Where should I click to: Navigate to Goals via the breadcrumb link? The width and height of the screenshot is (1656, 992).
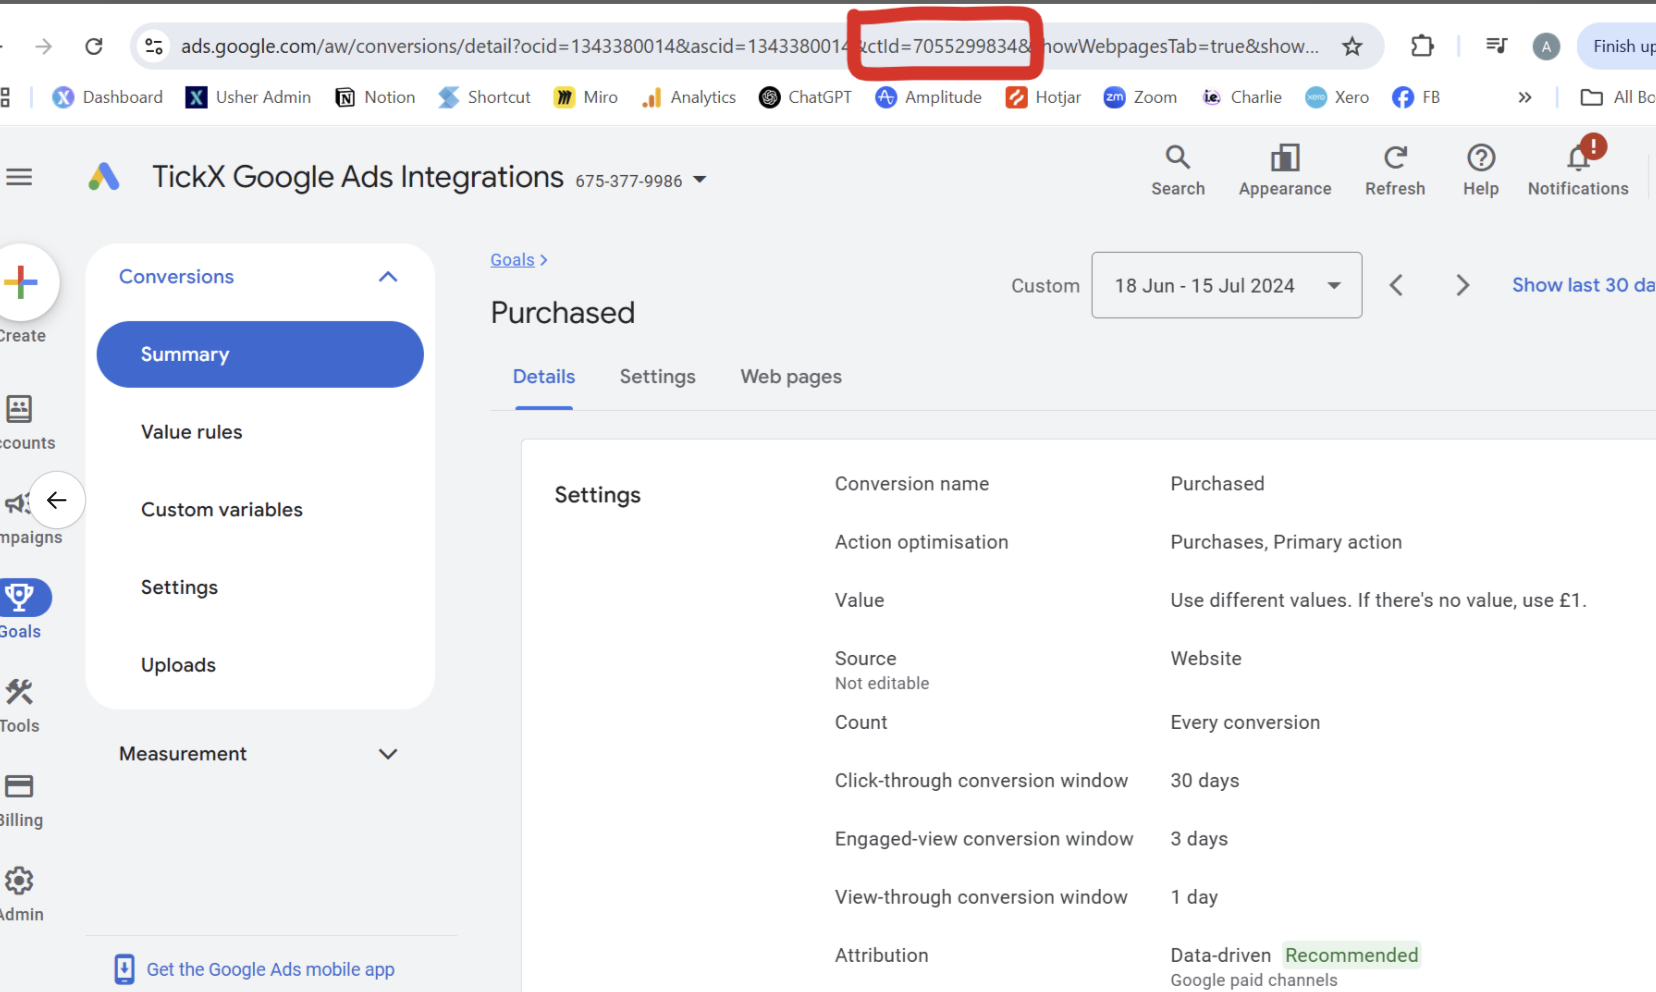point(512,259)
